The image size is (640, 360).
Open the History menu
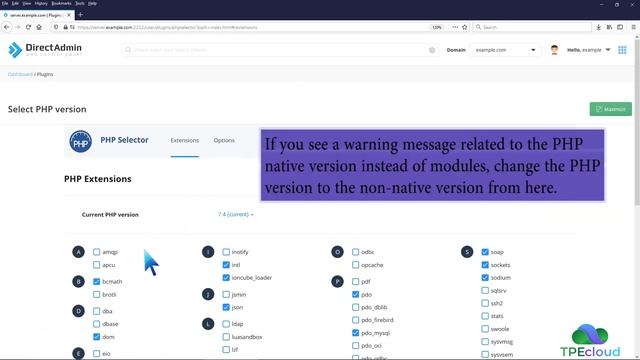41,3
